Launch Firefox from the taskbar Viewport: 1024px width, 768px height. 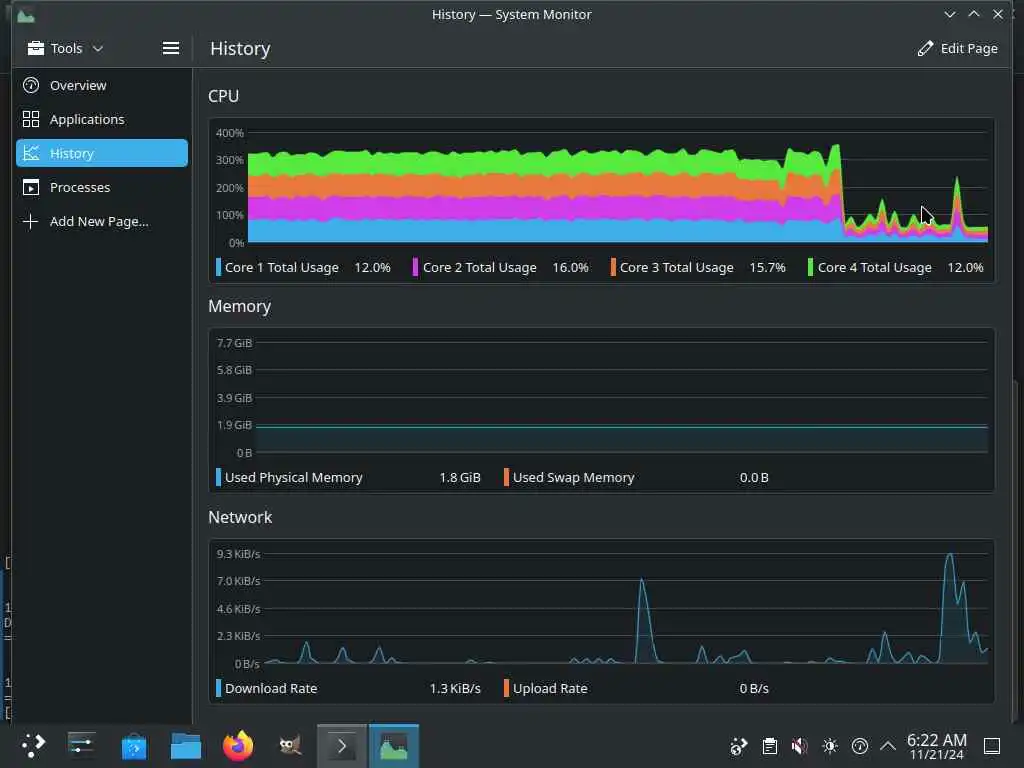[238, 745]
